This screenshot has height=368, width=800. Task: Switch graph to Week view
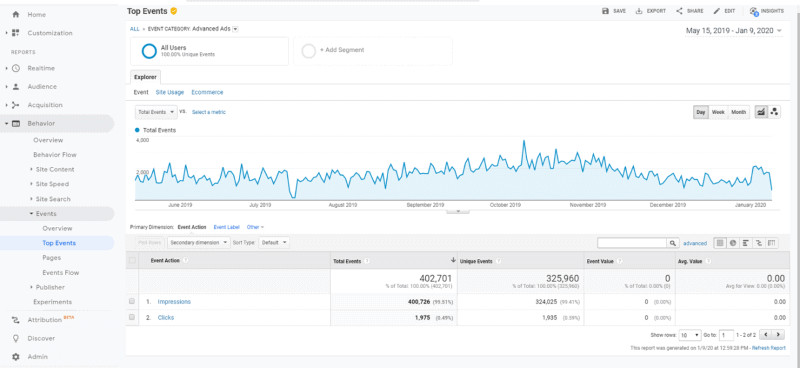pyautogui.click(x=718, y=112)
